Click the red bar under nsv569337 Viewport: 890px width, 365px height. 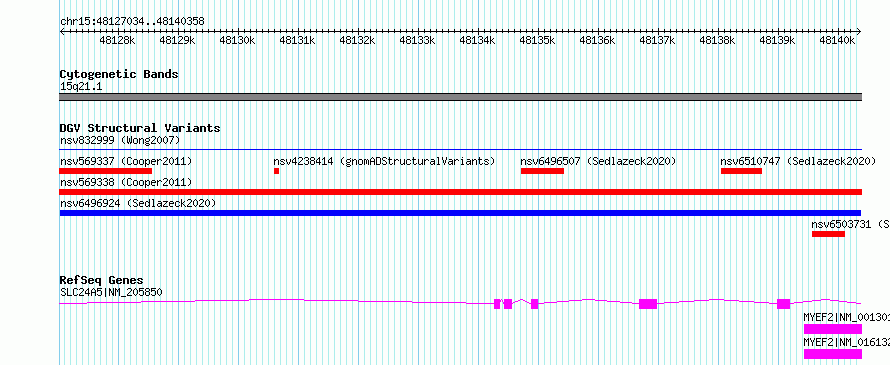point(106,171)
